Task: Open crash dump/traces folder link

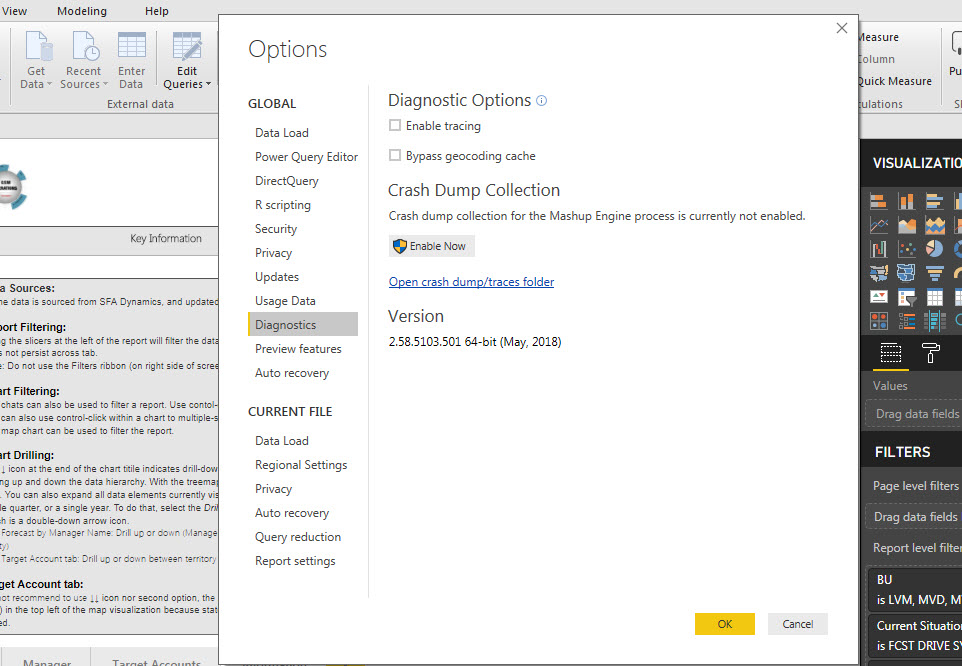Action: click(x=471, y=281)
